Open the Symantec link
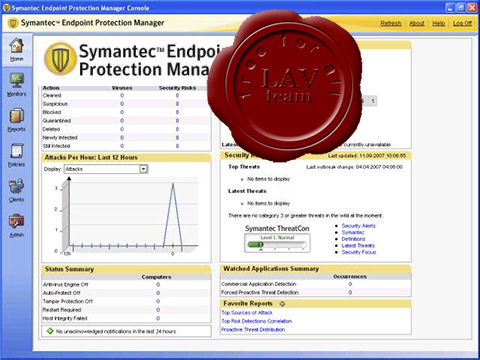The height and width of the screenshot is (360, 480). (x=353, y=232)
